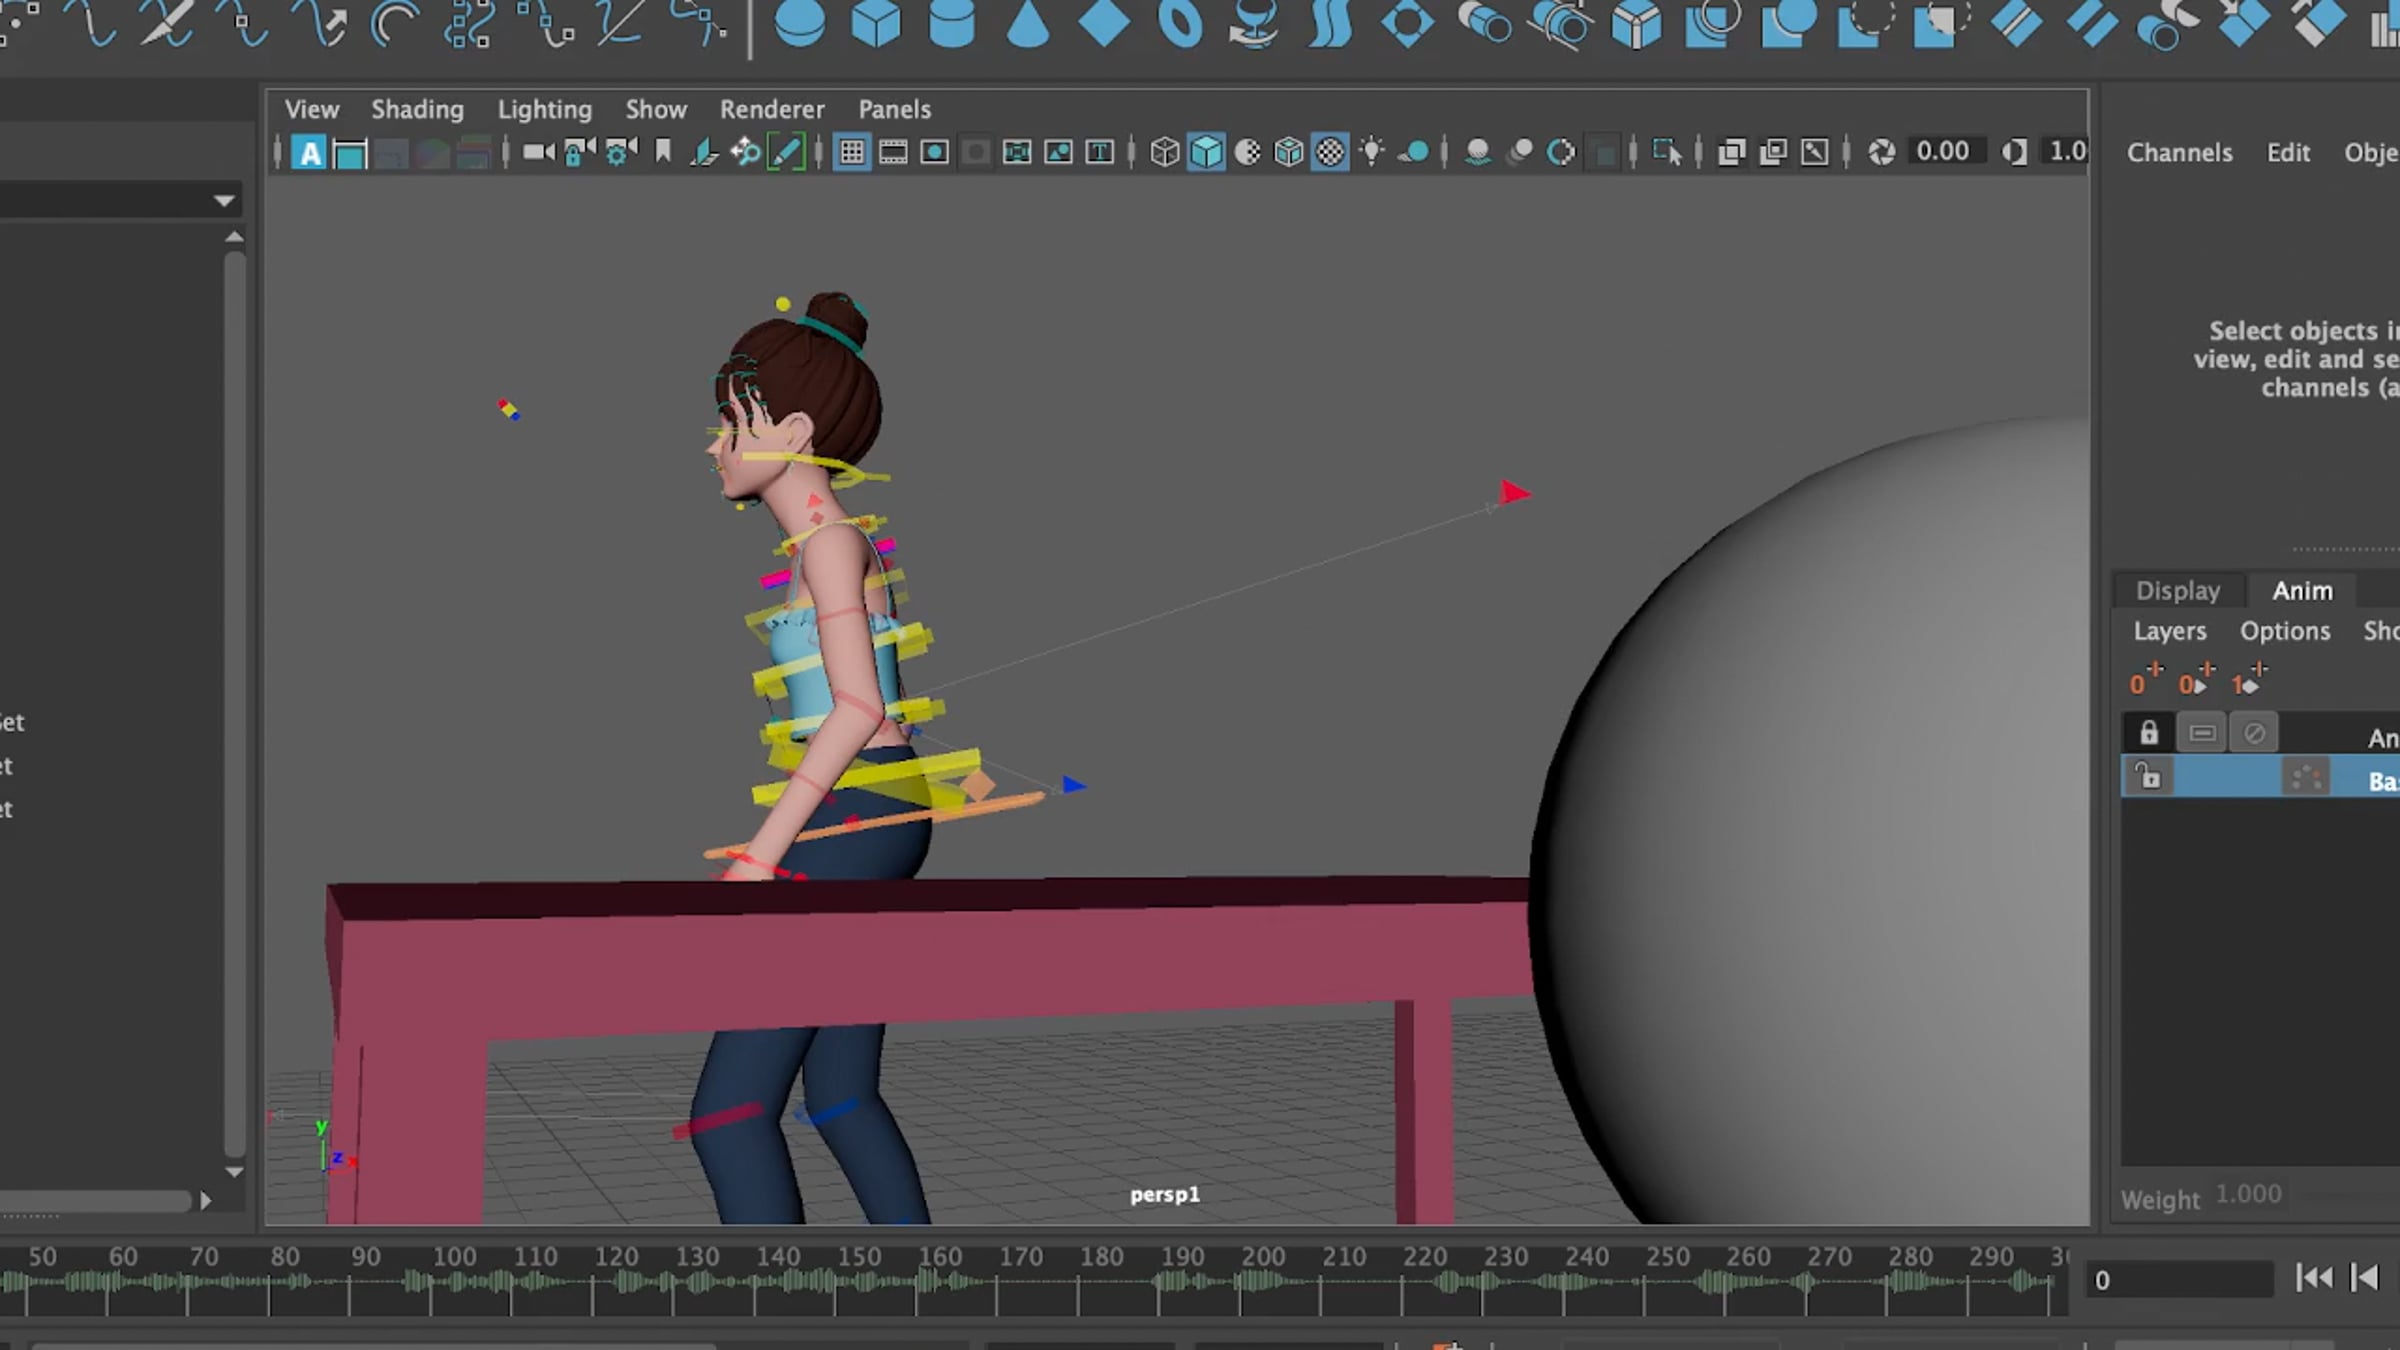Toggle smooth shade all mode

(1206, 152)
